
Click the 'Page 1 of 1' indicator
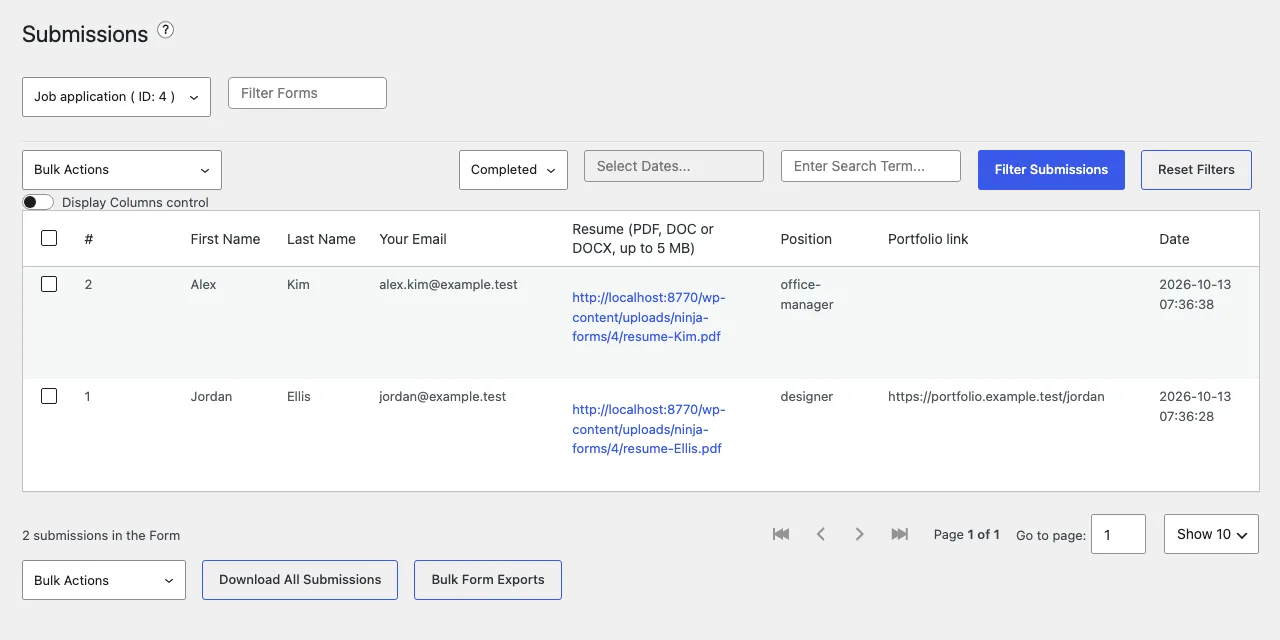tap(966, 535)
